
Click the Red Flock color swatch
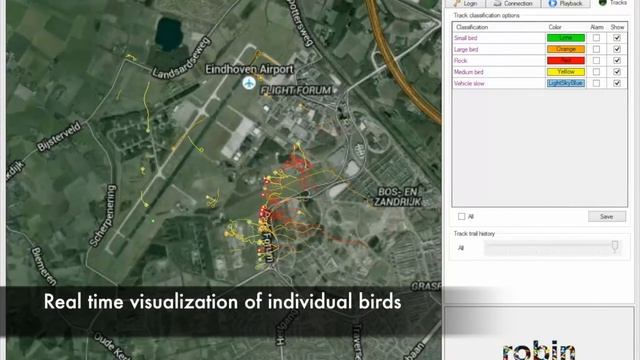[566, 60]
